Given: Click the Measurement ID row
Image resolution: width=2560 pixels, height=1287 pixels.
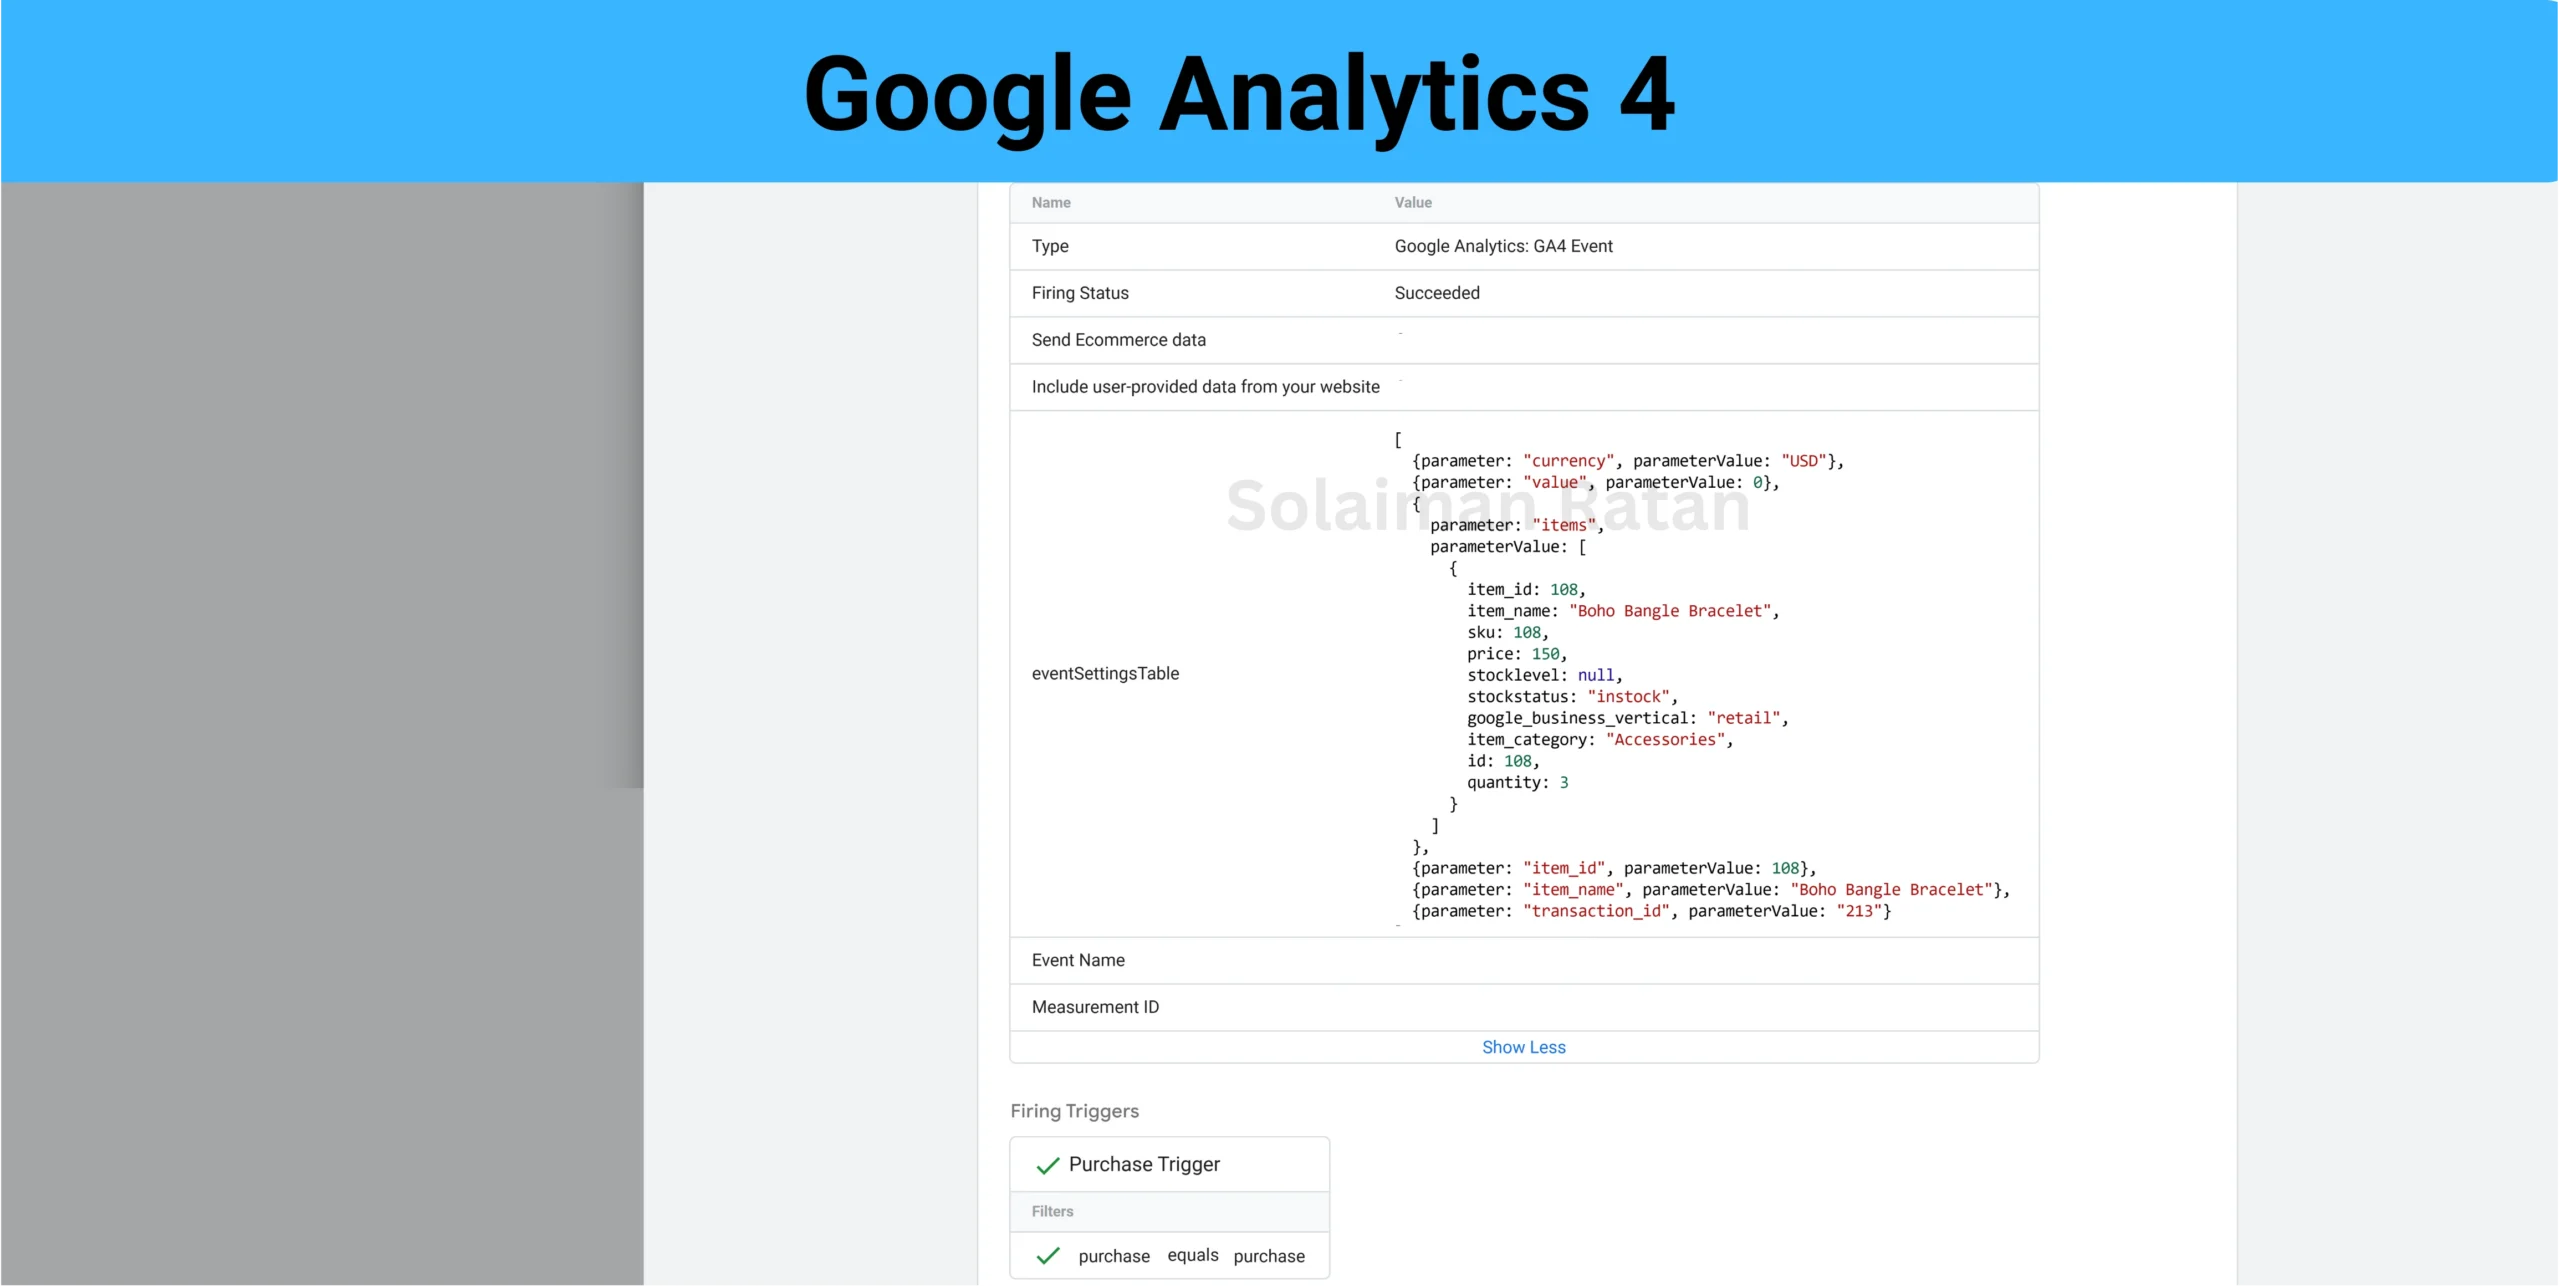Looking at the screenshot, I should point(1095,1007).
